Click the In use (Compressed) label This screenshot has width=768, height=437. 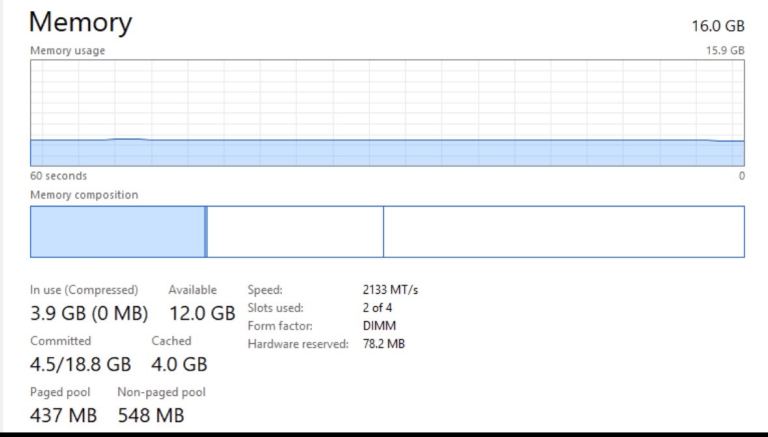pyautogui.click(x=84, y=290)
